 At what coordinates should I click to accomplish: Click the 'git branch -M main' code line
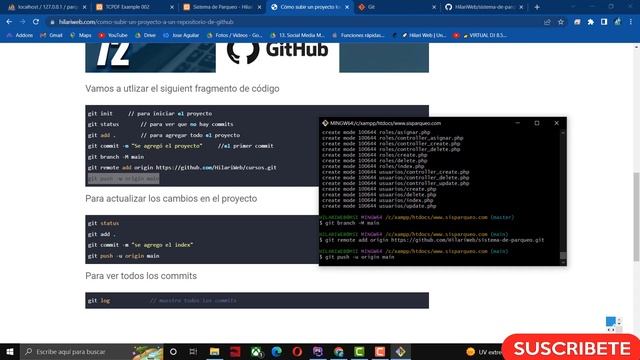tap(116, 157)
